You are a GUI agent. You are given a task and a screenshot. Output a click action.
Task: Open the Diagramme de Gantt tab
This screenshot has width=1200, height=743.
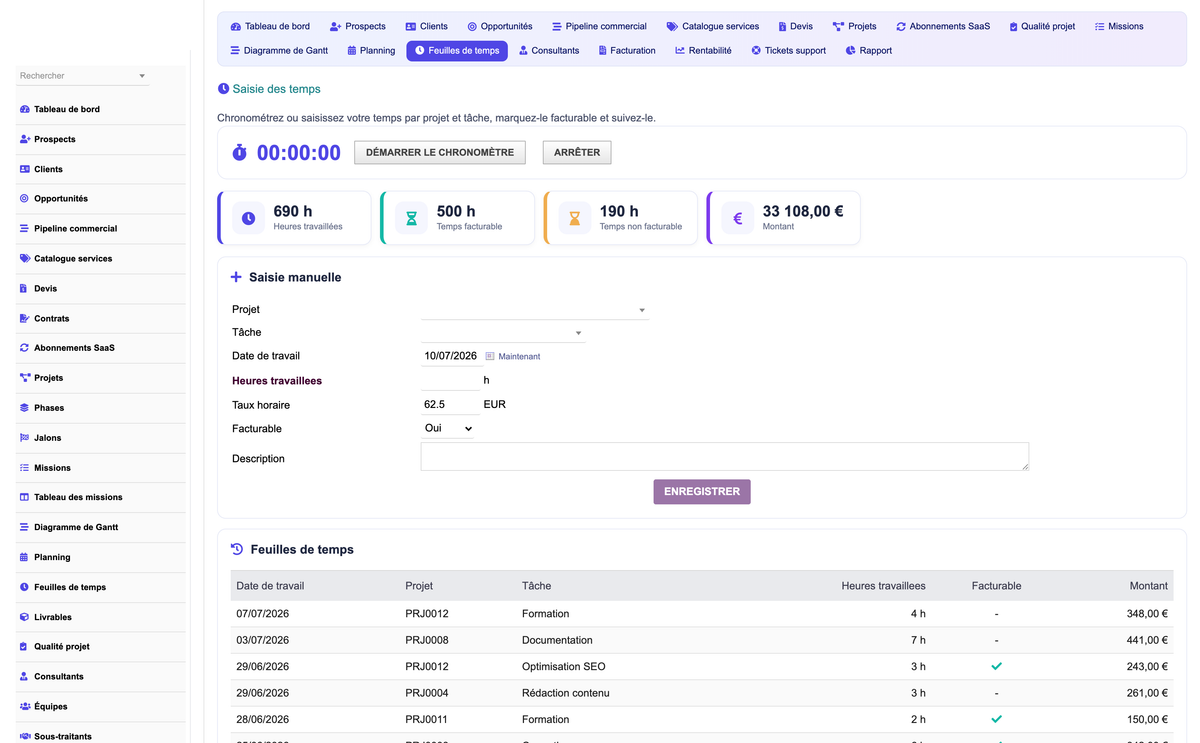(278, 50)
